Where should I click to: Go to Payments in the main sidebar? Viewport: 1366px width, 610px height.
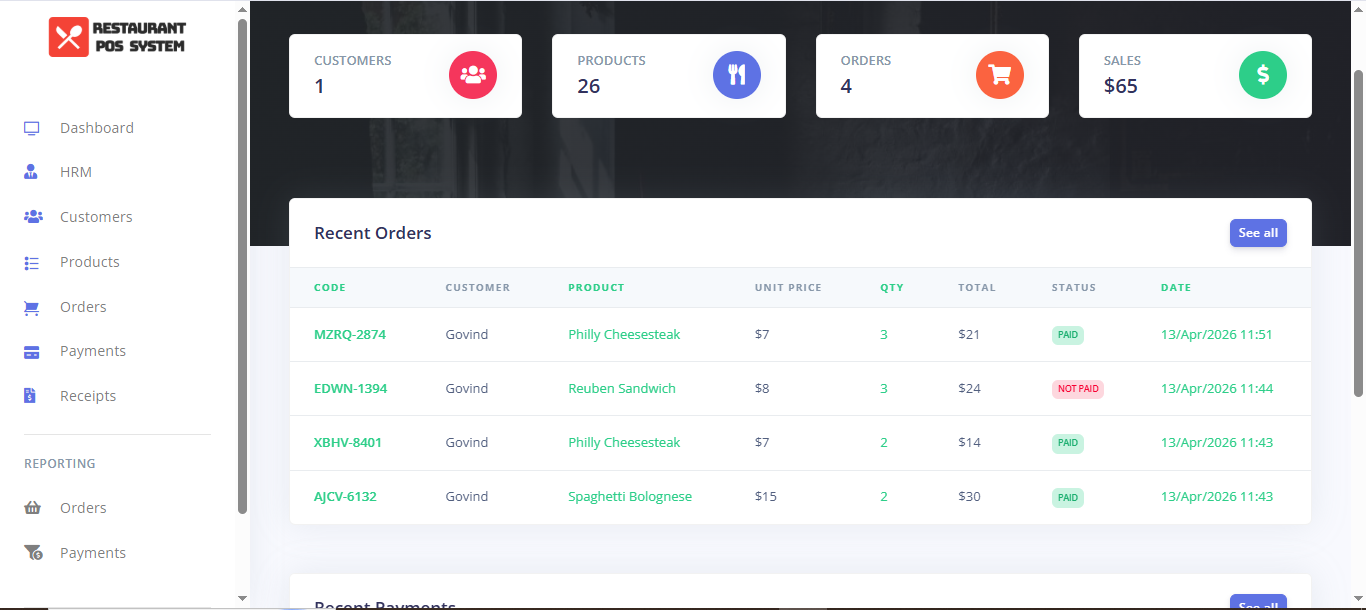click(x=93, y=351)
